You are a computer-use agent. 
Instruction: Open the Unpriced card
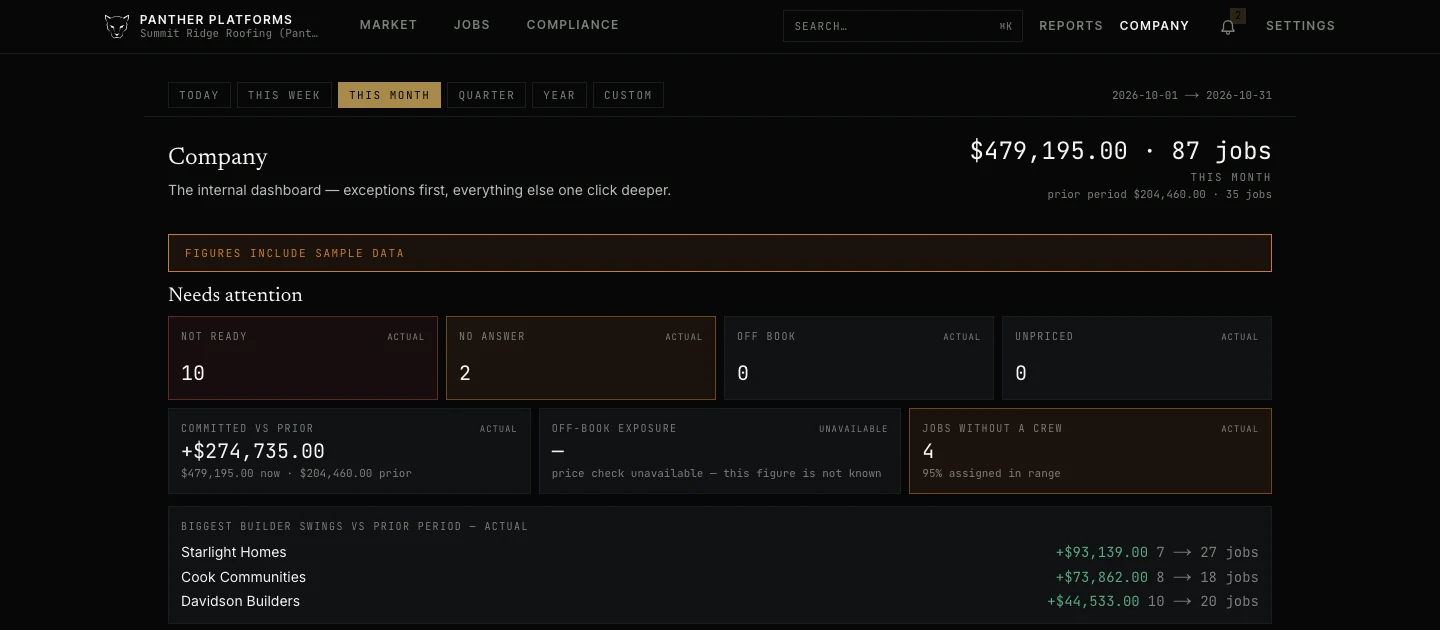[x=1137, y=358]
